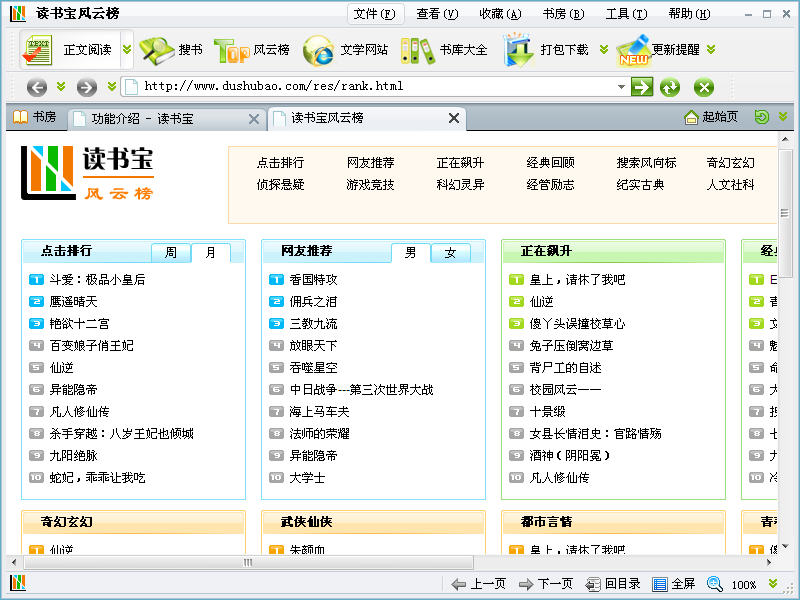Click the horizontal scrollbar thumb
This screenshot has width=800, height=600.
pos(248,563)
